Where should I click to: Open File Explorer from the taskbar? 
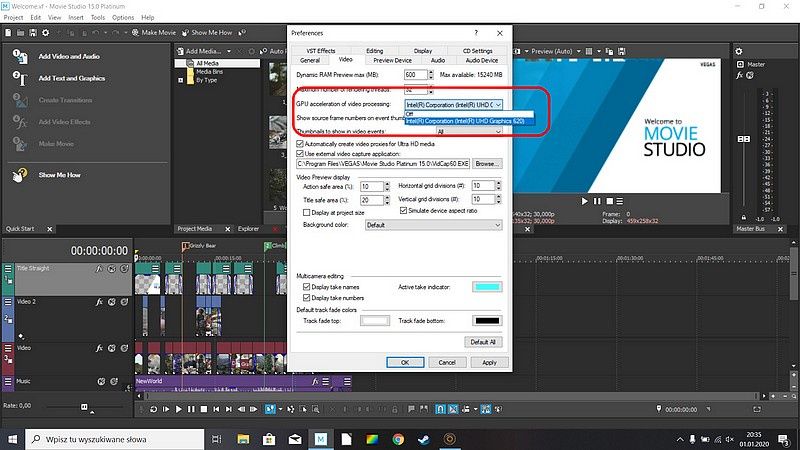pyautogui.click(x=243, y=439)
